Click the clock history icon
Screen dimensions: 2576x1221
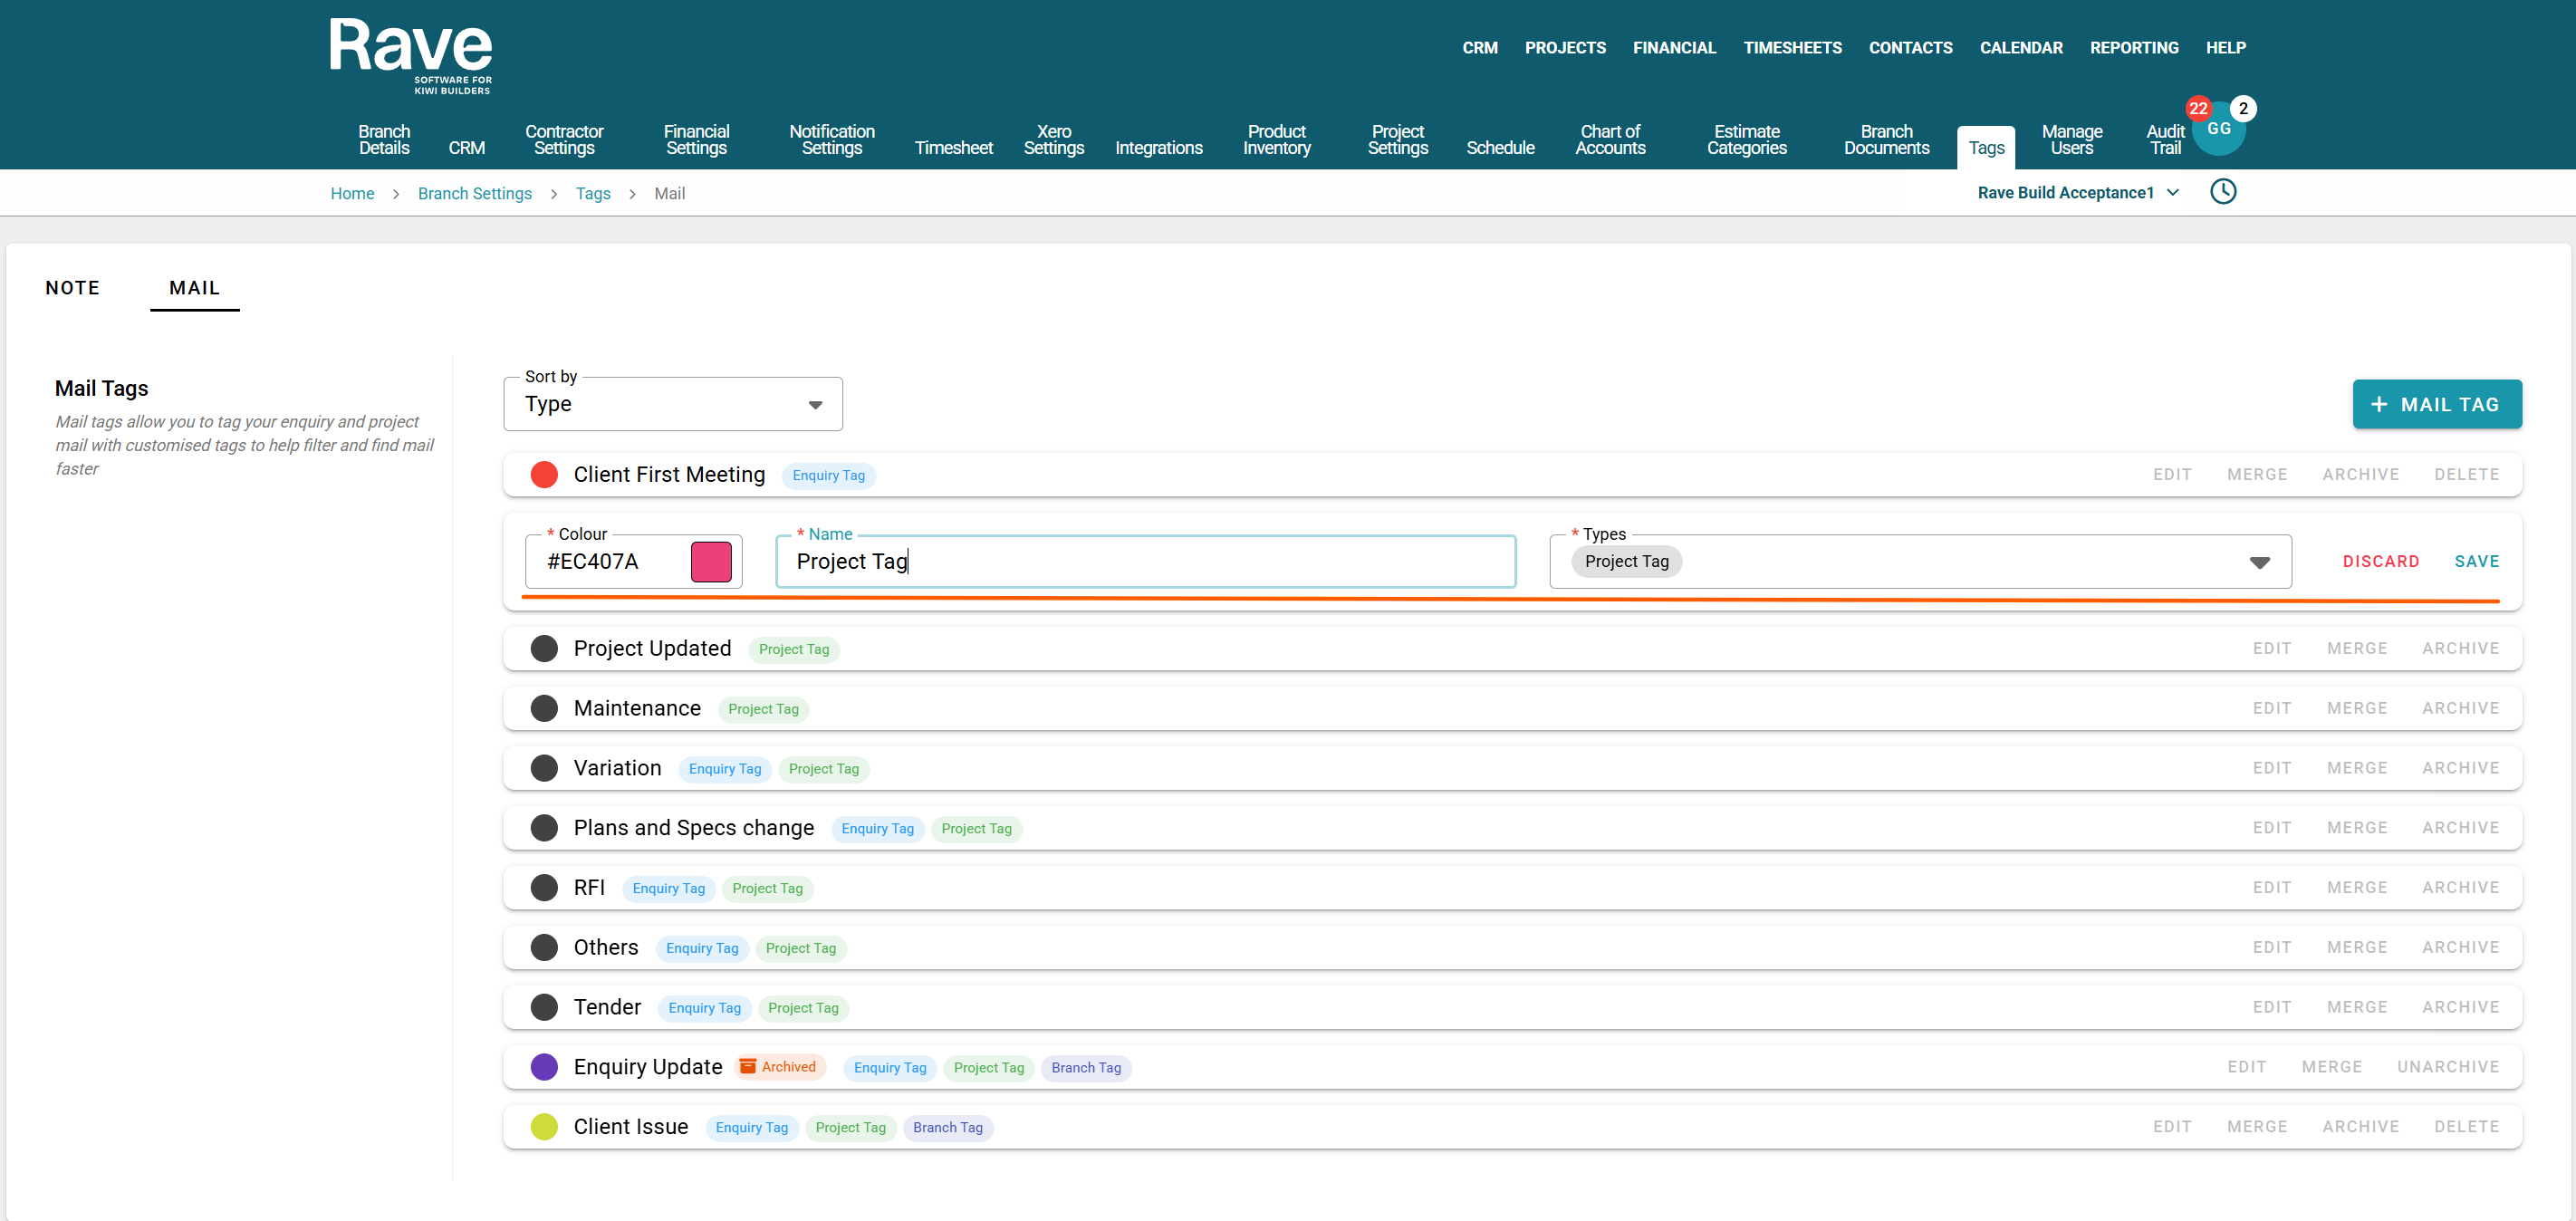tap(2222, 191)
